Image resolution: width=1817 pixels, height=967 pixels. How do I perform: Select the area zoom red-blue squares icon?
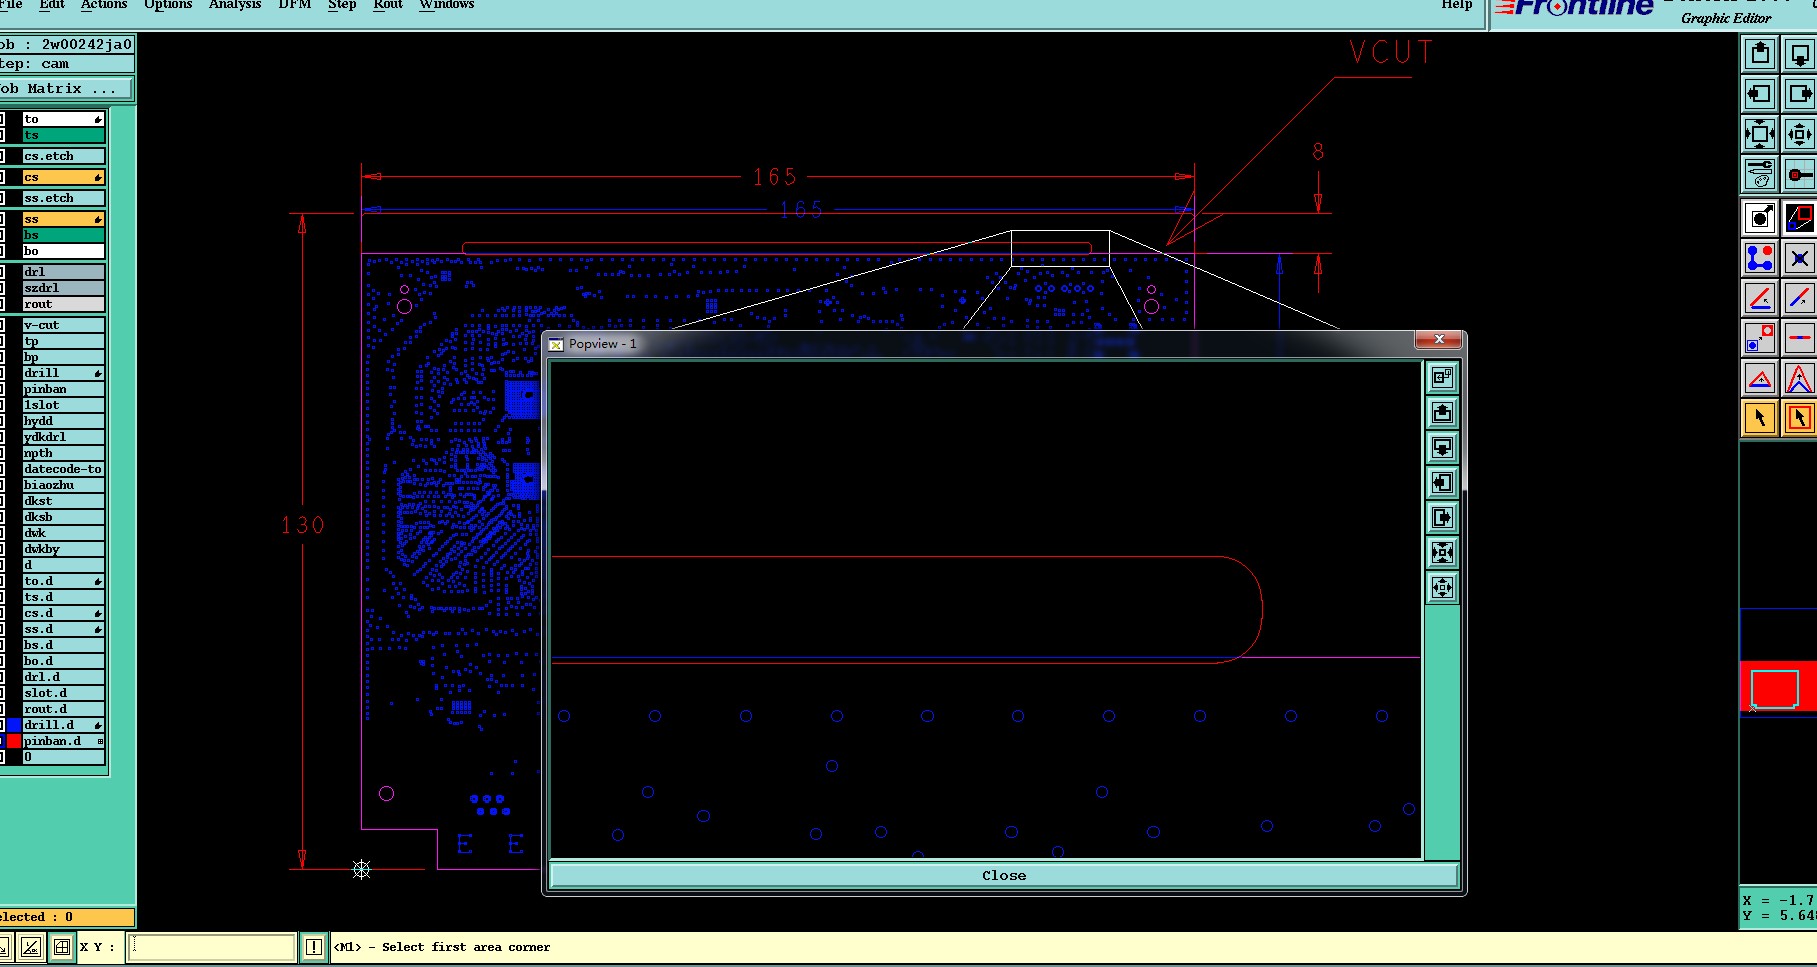[1799, 217]
